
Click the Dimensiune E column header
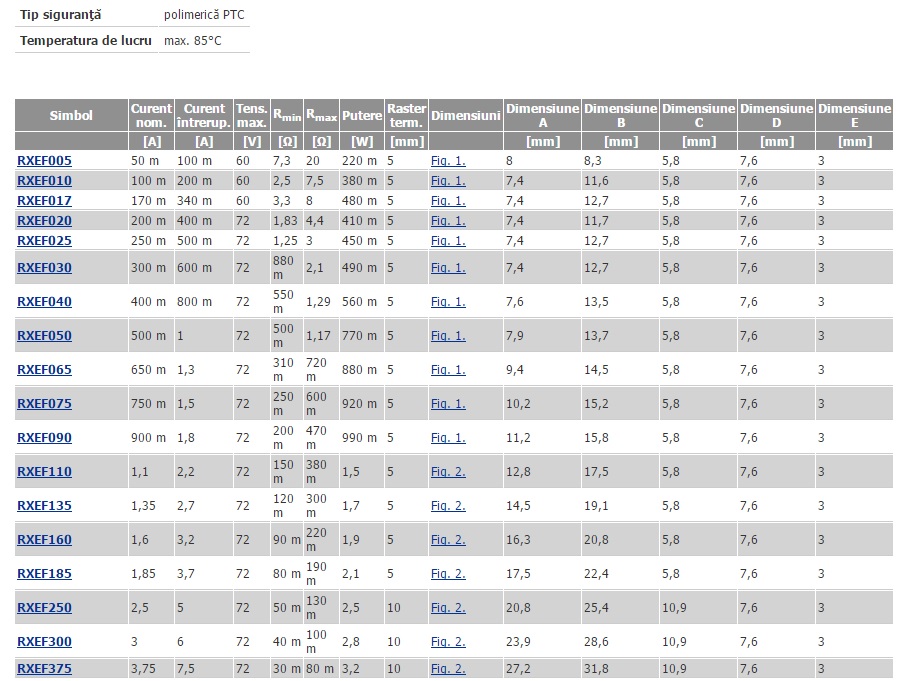pyautogui.click(x=854, y=116)
